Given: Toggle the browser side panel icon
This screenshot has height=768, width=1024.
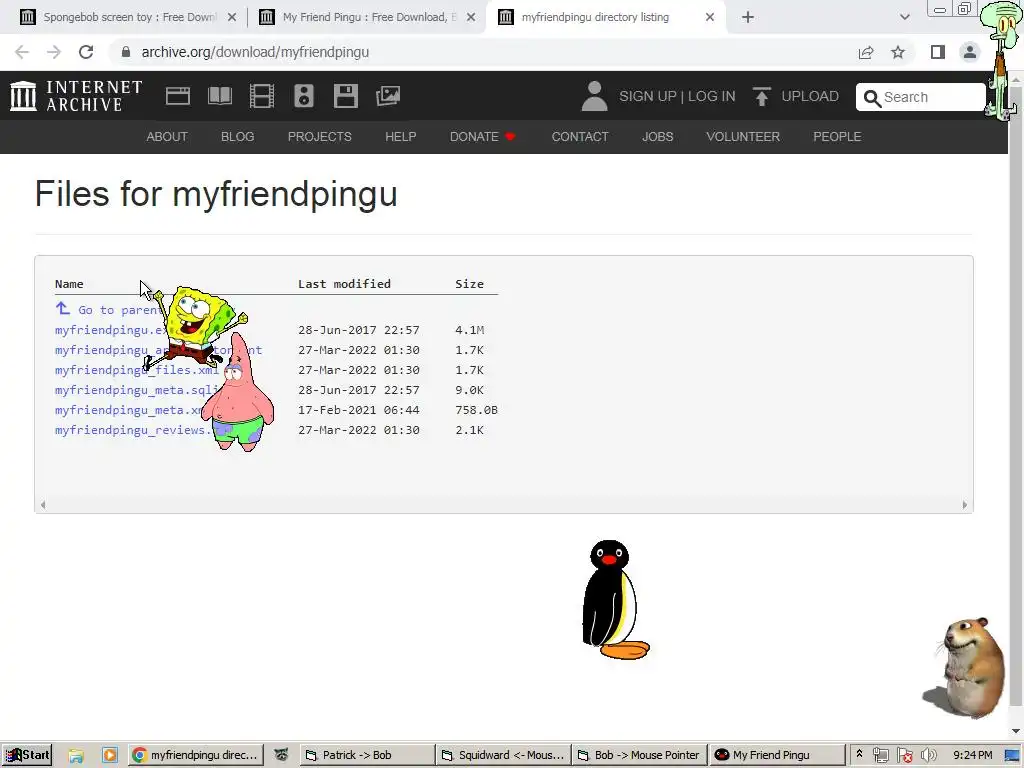Looking at the screenshot, I should tap(938, 52).
